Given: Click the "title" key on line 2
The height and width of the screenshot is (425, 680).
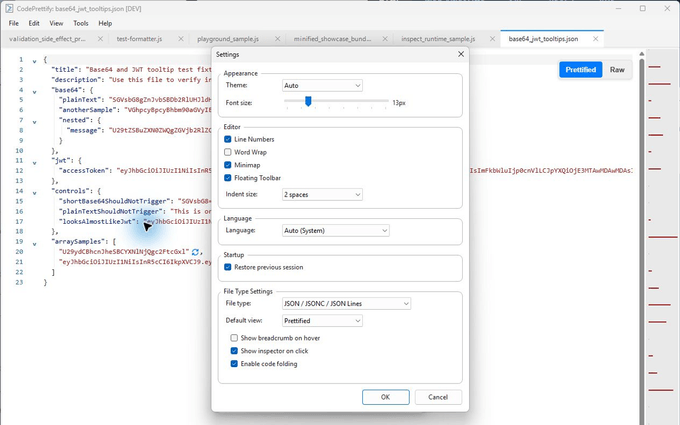Looking at the screenshot, I should (x=65, y=69).
